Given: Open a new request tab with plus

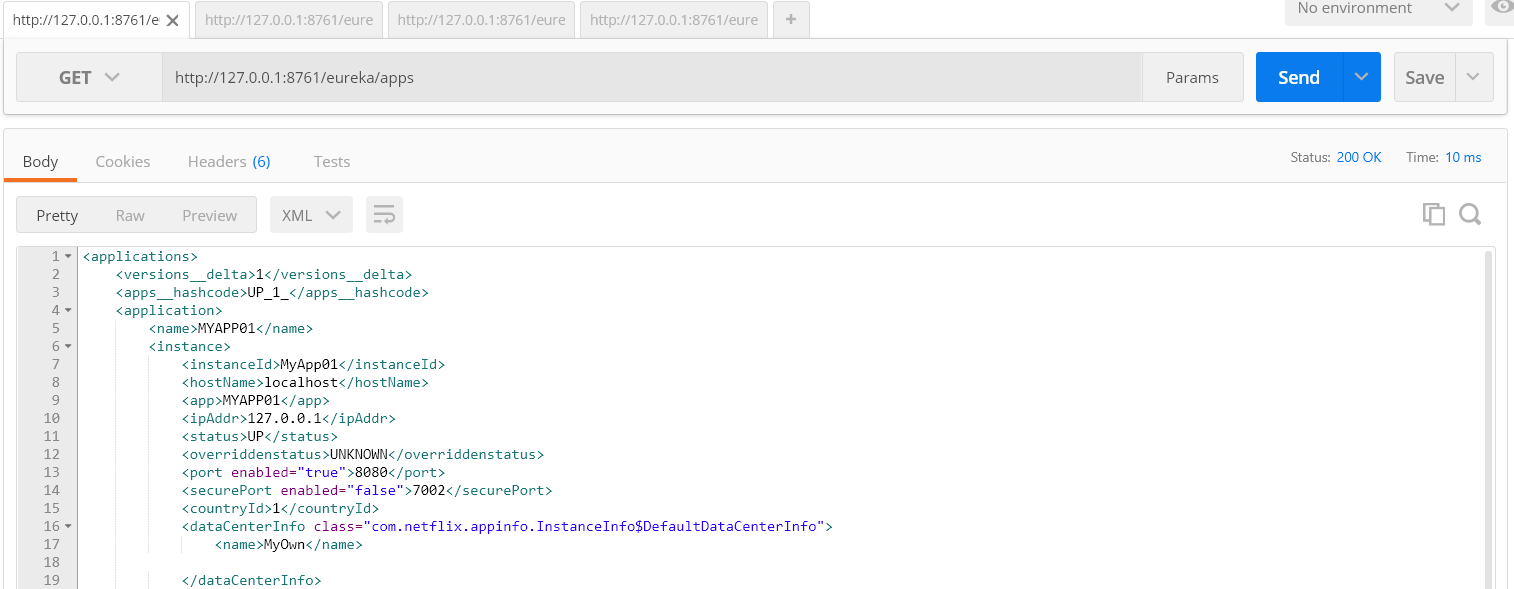Looking at the screenshot, I should coord(791,20).
